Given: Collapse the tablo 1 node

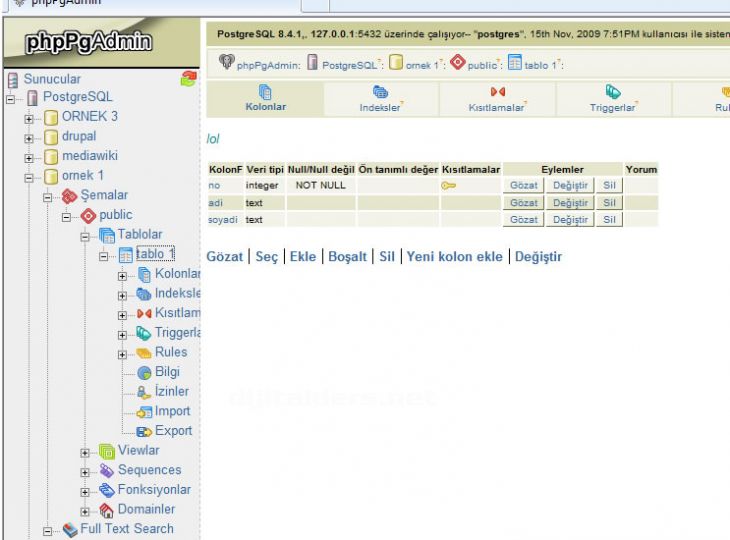Looking at the screenshot, I should point(103,256).
